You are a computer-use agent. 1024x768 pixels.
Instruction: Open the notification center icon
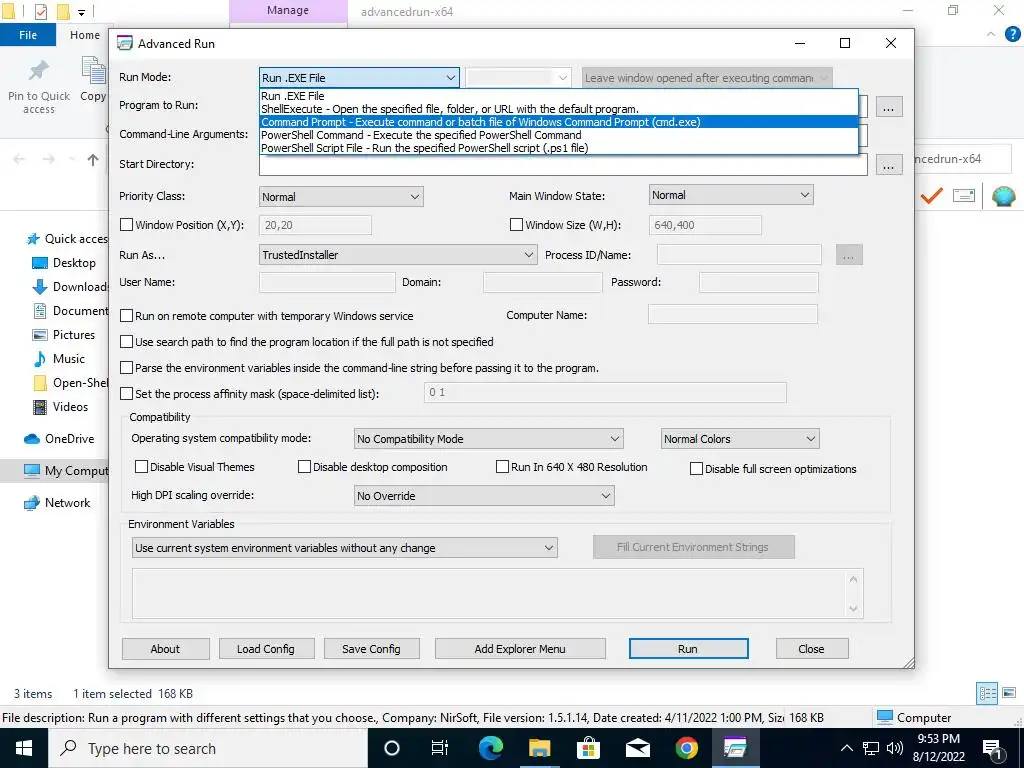click(x=993, y=749)
